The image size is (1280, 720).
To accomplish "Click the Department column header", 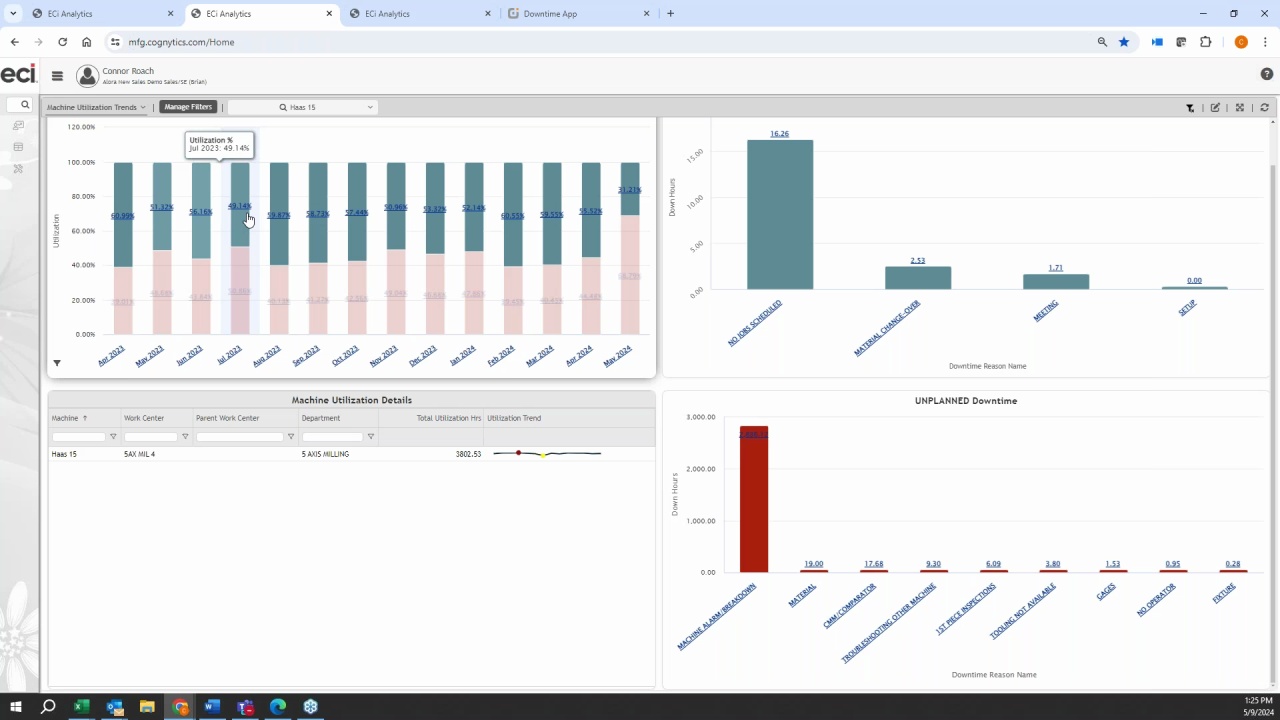I will 321,418.
